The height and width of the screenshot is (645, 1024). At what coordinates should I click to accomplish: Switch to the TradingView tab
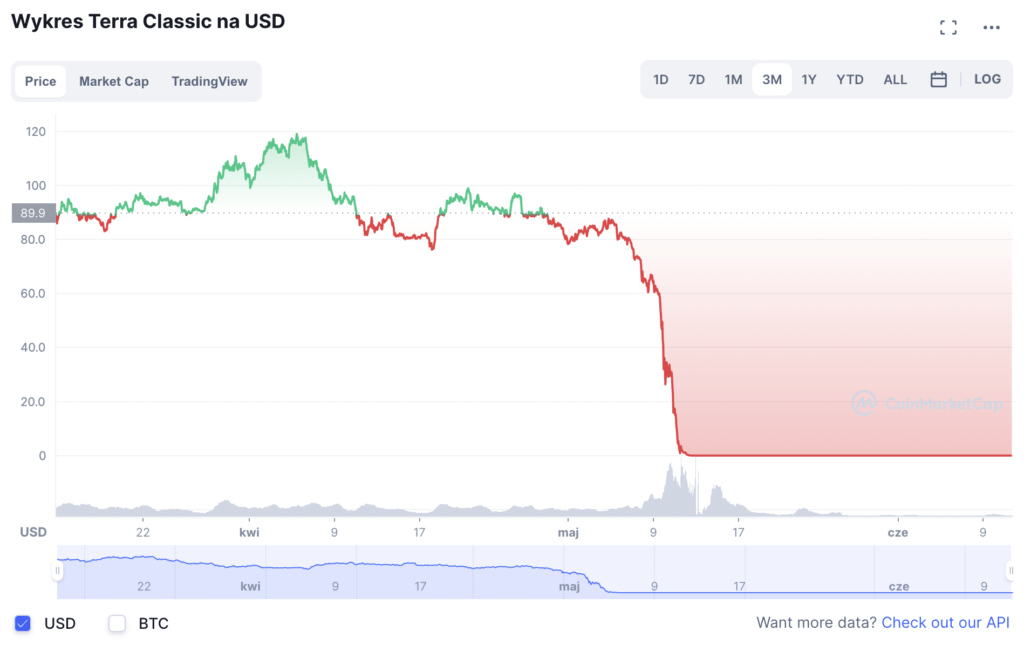(x=209, y=81)
